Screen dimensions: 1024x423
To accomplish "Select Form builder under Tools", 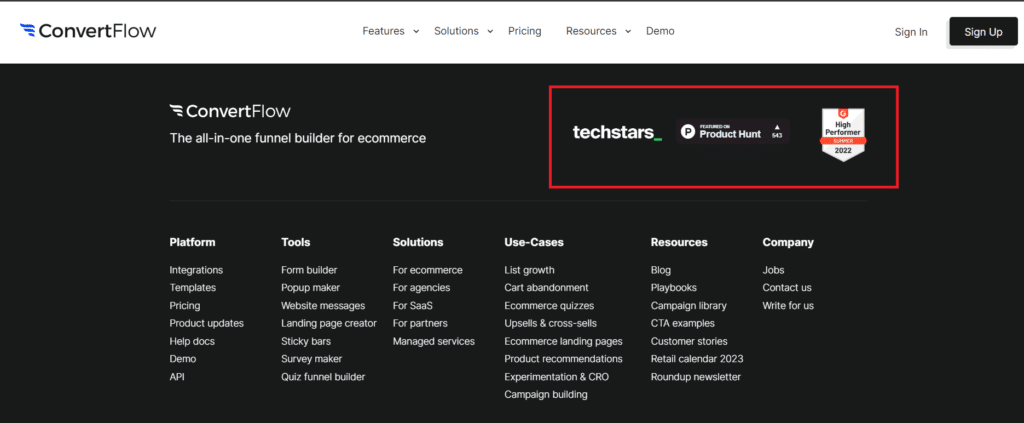I will (x=309, y=270).
